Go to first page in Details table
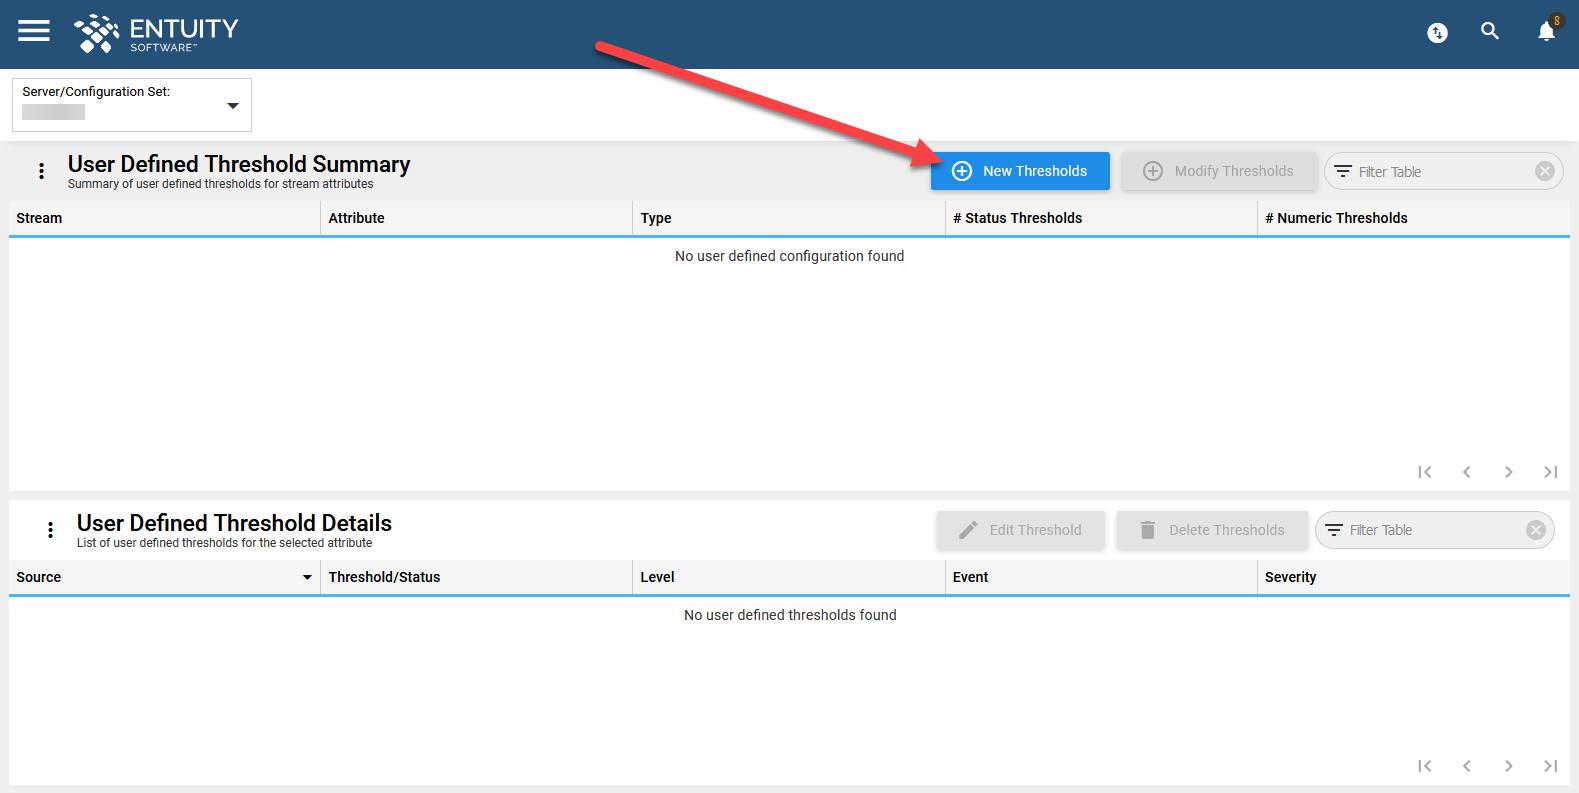 tap(1425, 766)
